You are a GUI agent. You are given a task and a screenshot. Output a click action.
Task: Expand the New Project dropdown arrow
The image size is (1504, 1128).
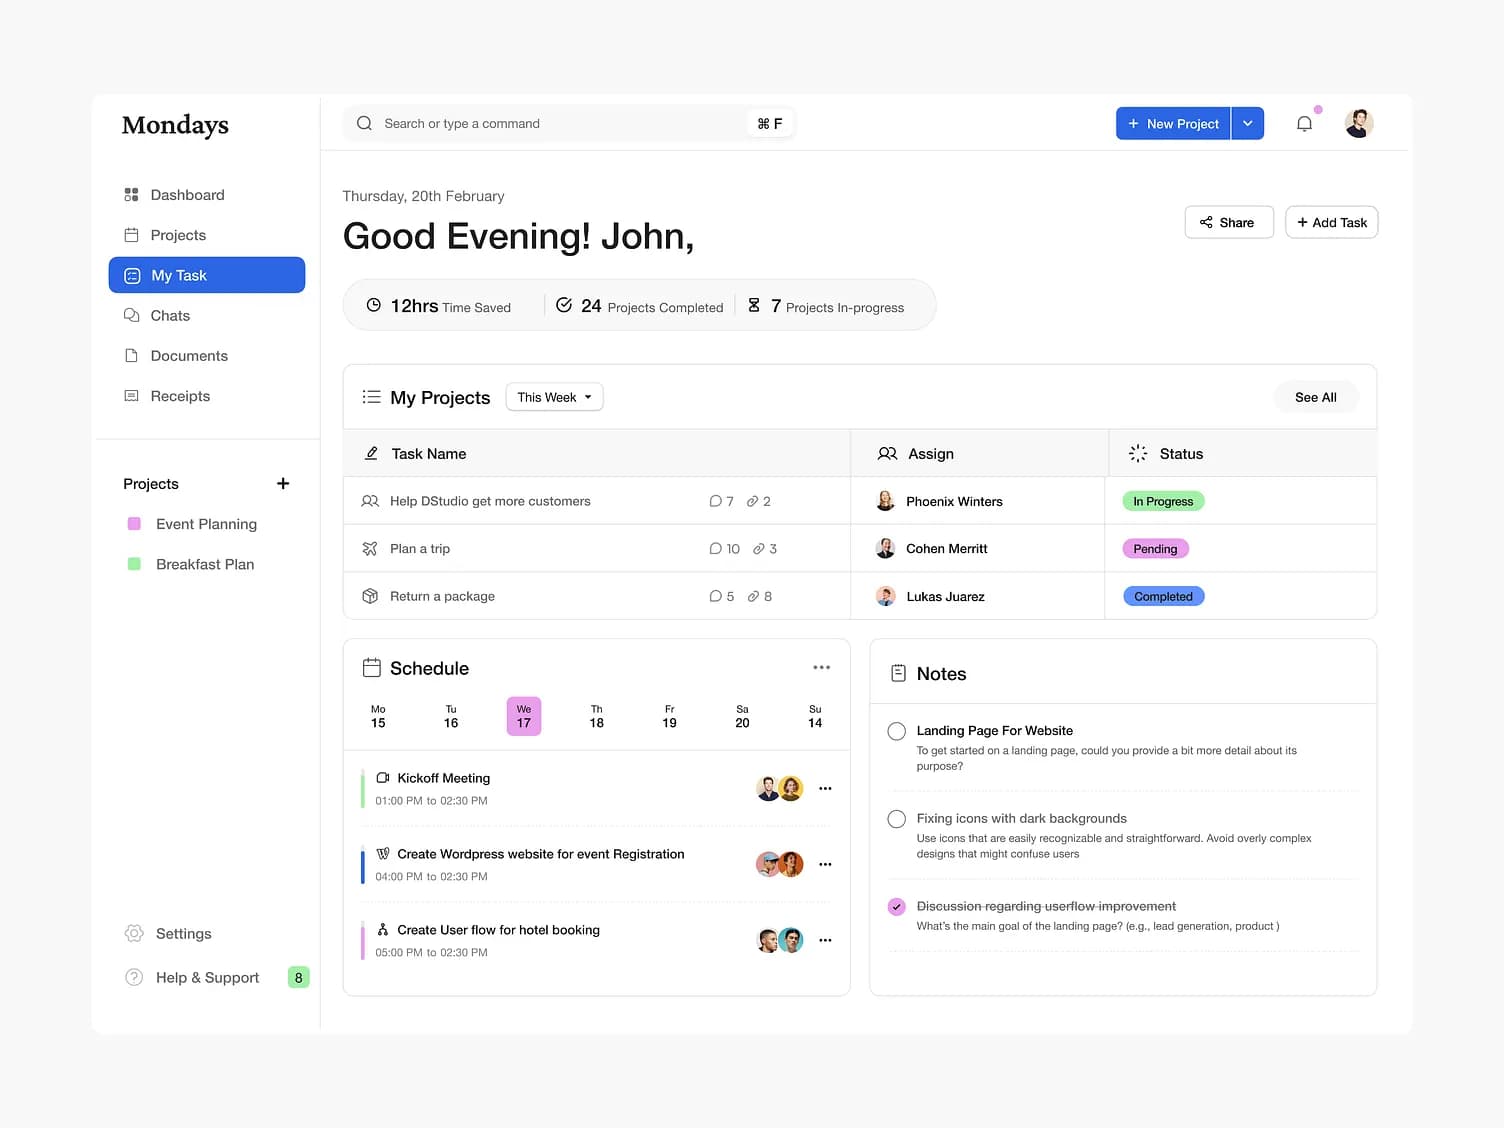coord(1247,122)
